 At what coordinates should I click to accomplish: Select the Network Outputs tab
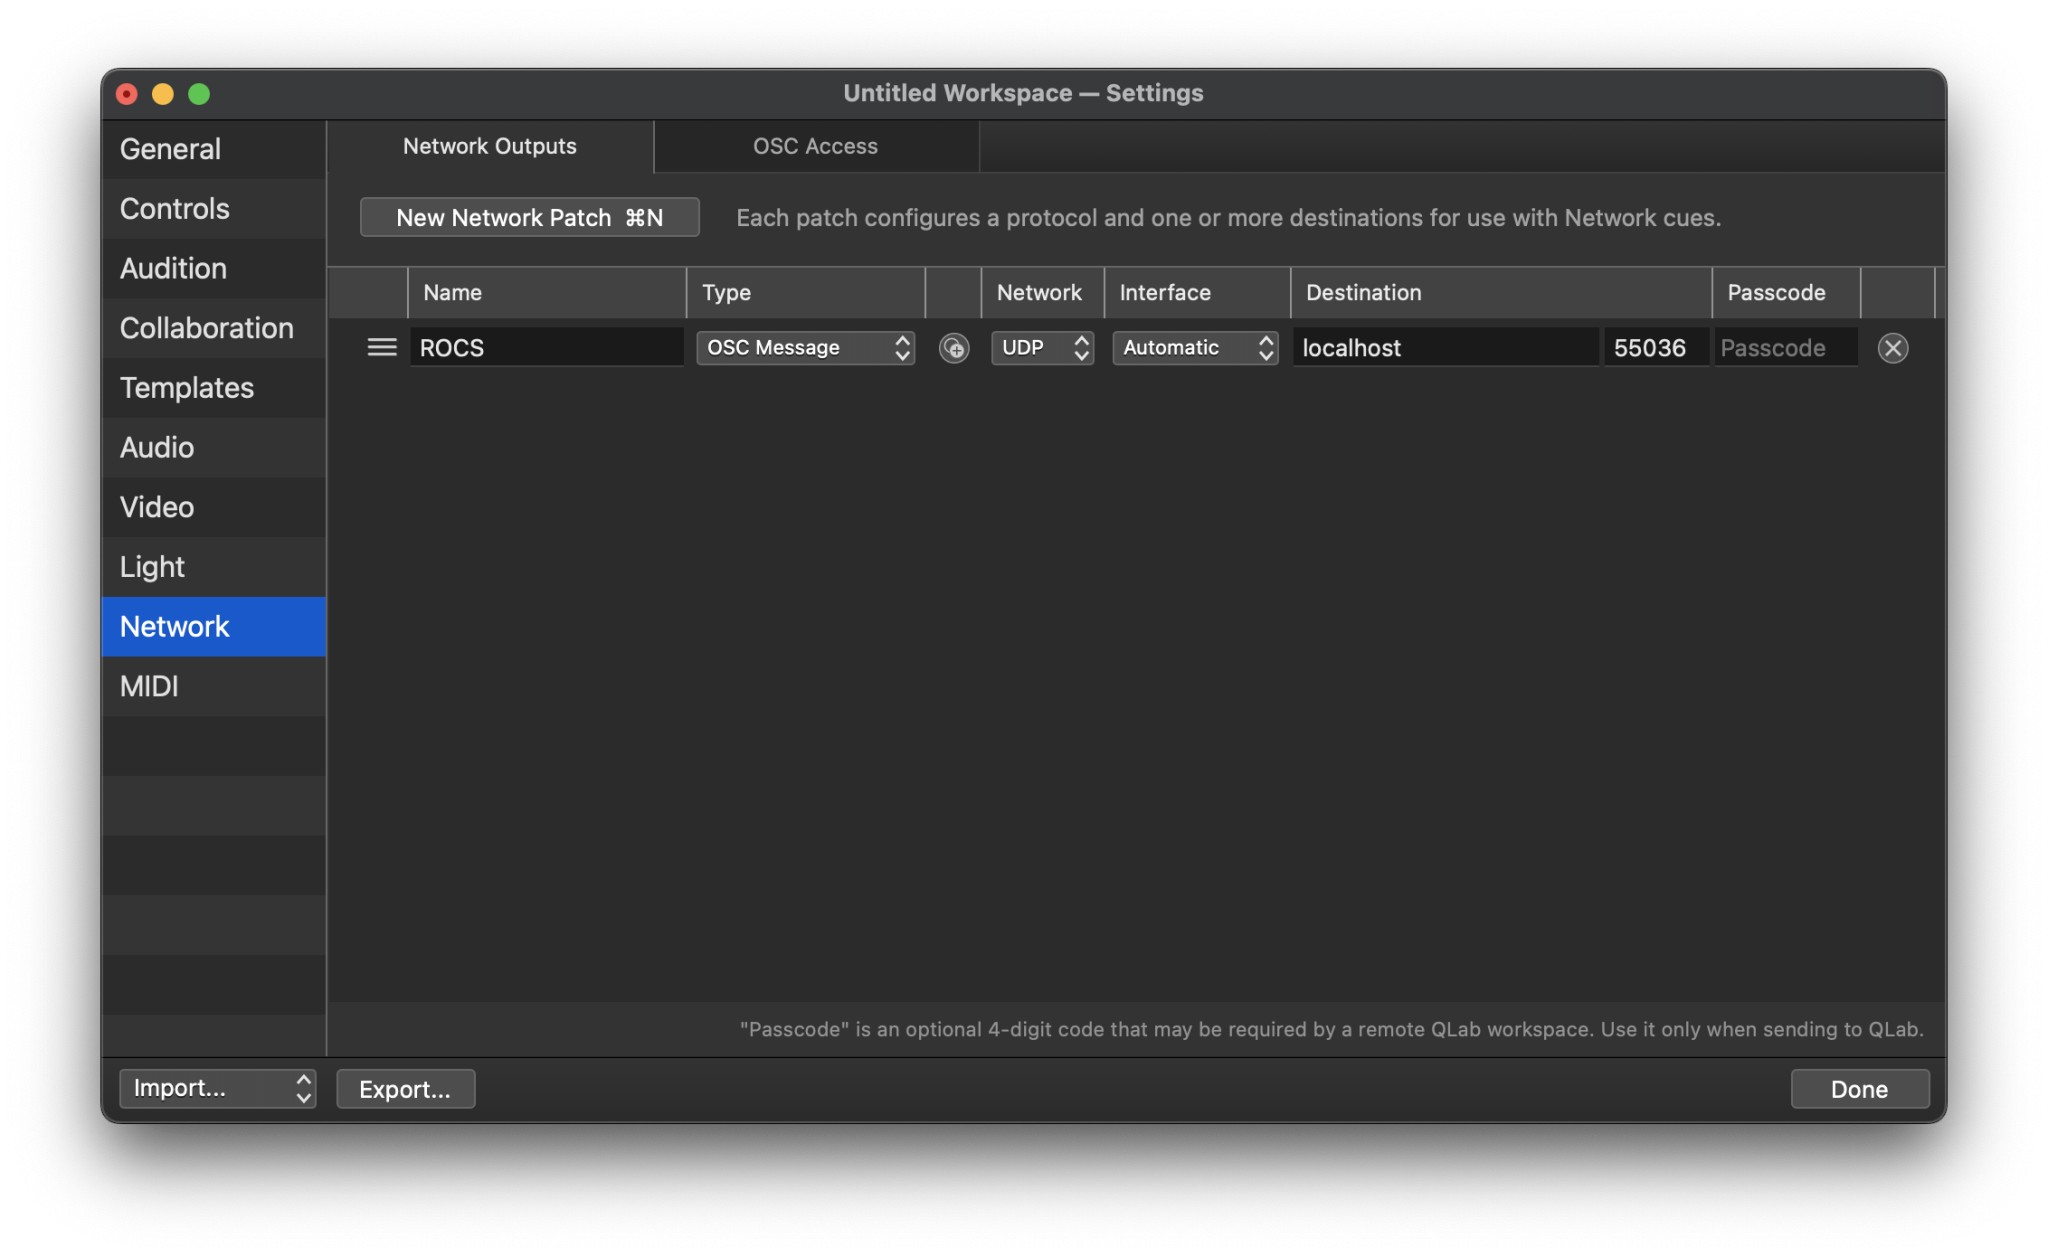pyautogui.click(x=489, y=146)
